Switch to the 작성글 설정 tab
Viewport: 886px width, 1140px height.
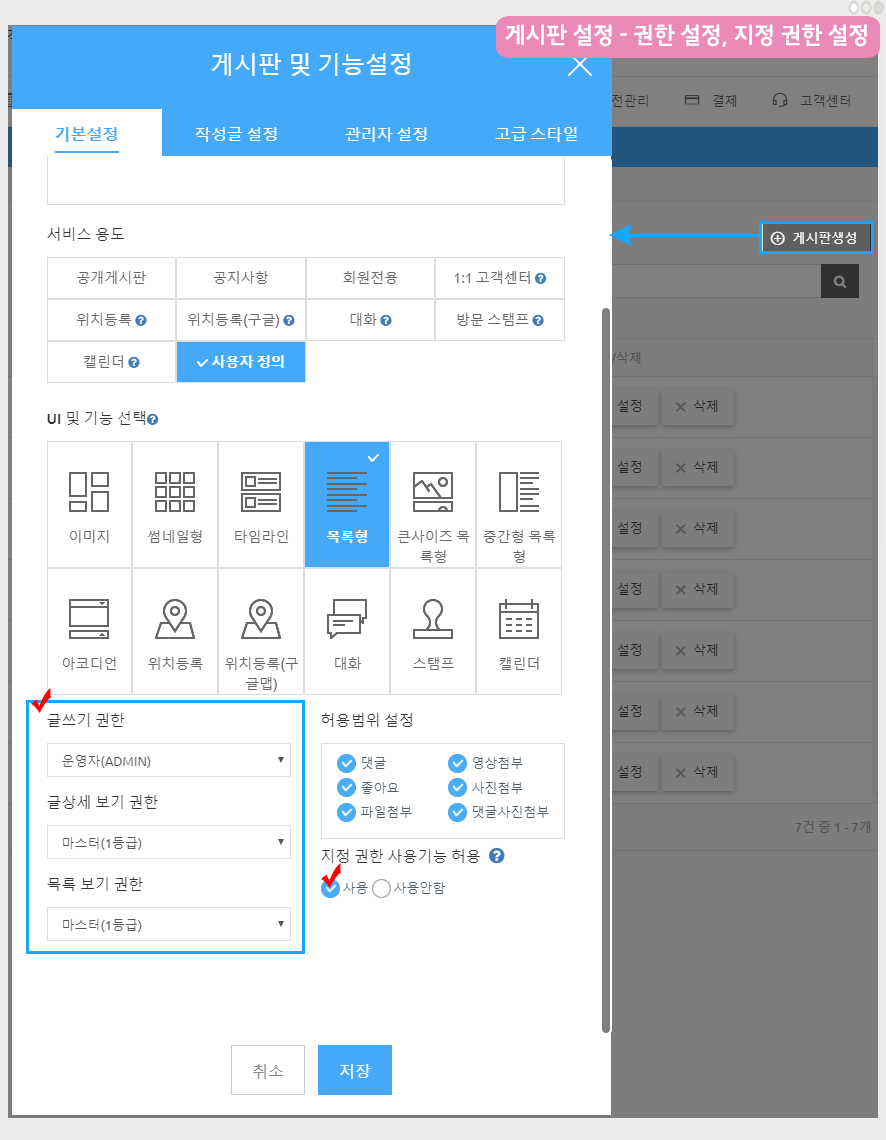click(x=236, y=134)
